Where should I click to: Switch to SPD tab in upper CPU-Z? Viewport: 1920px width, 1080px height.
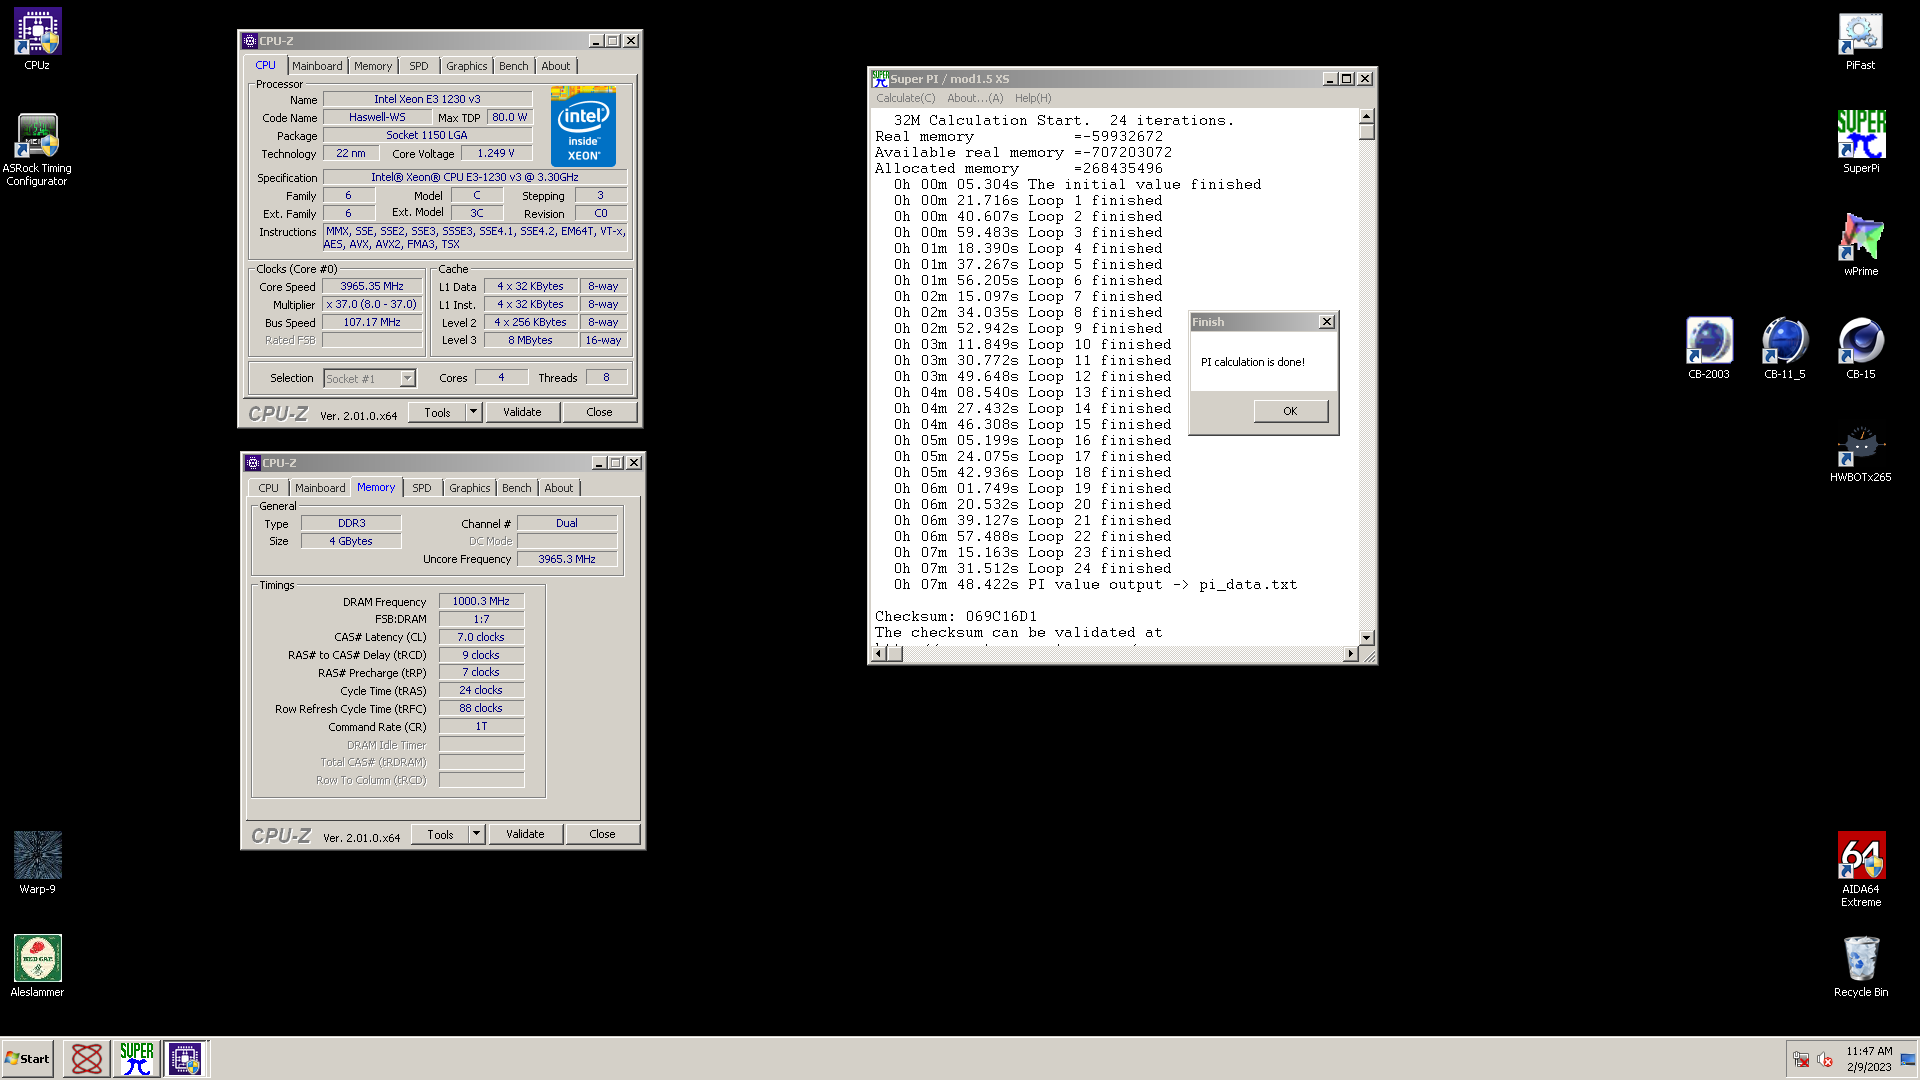coord(419,66)
